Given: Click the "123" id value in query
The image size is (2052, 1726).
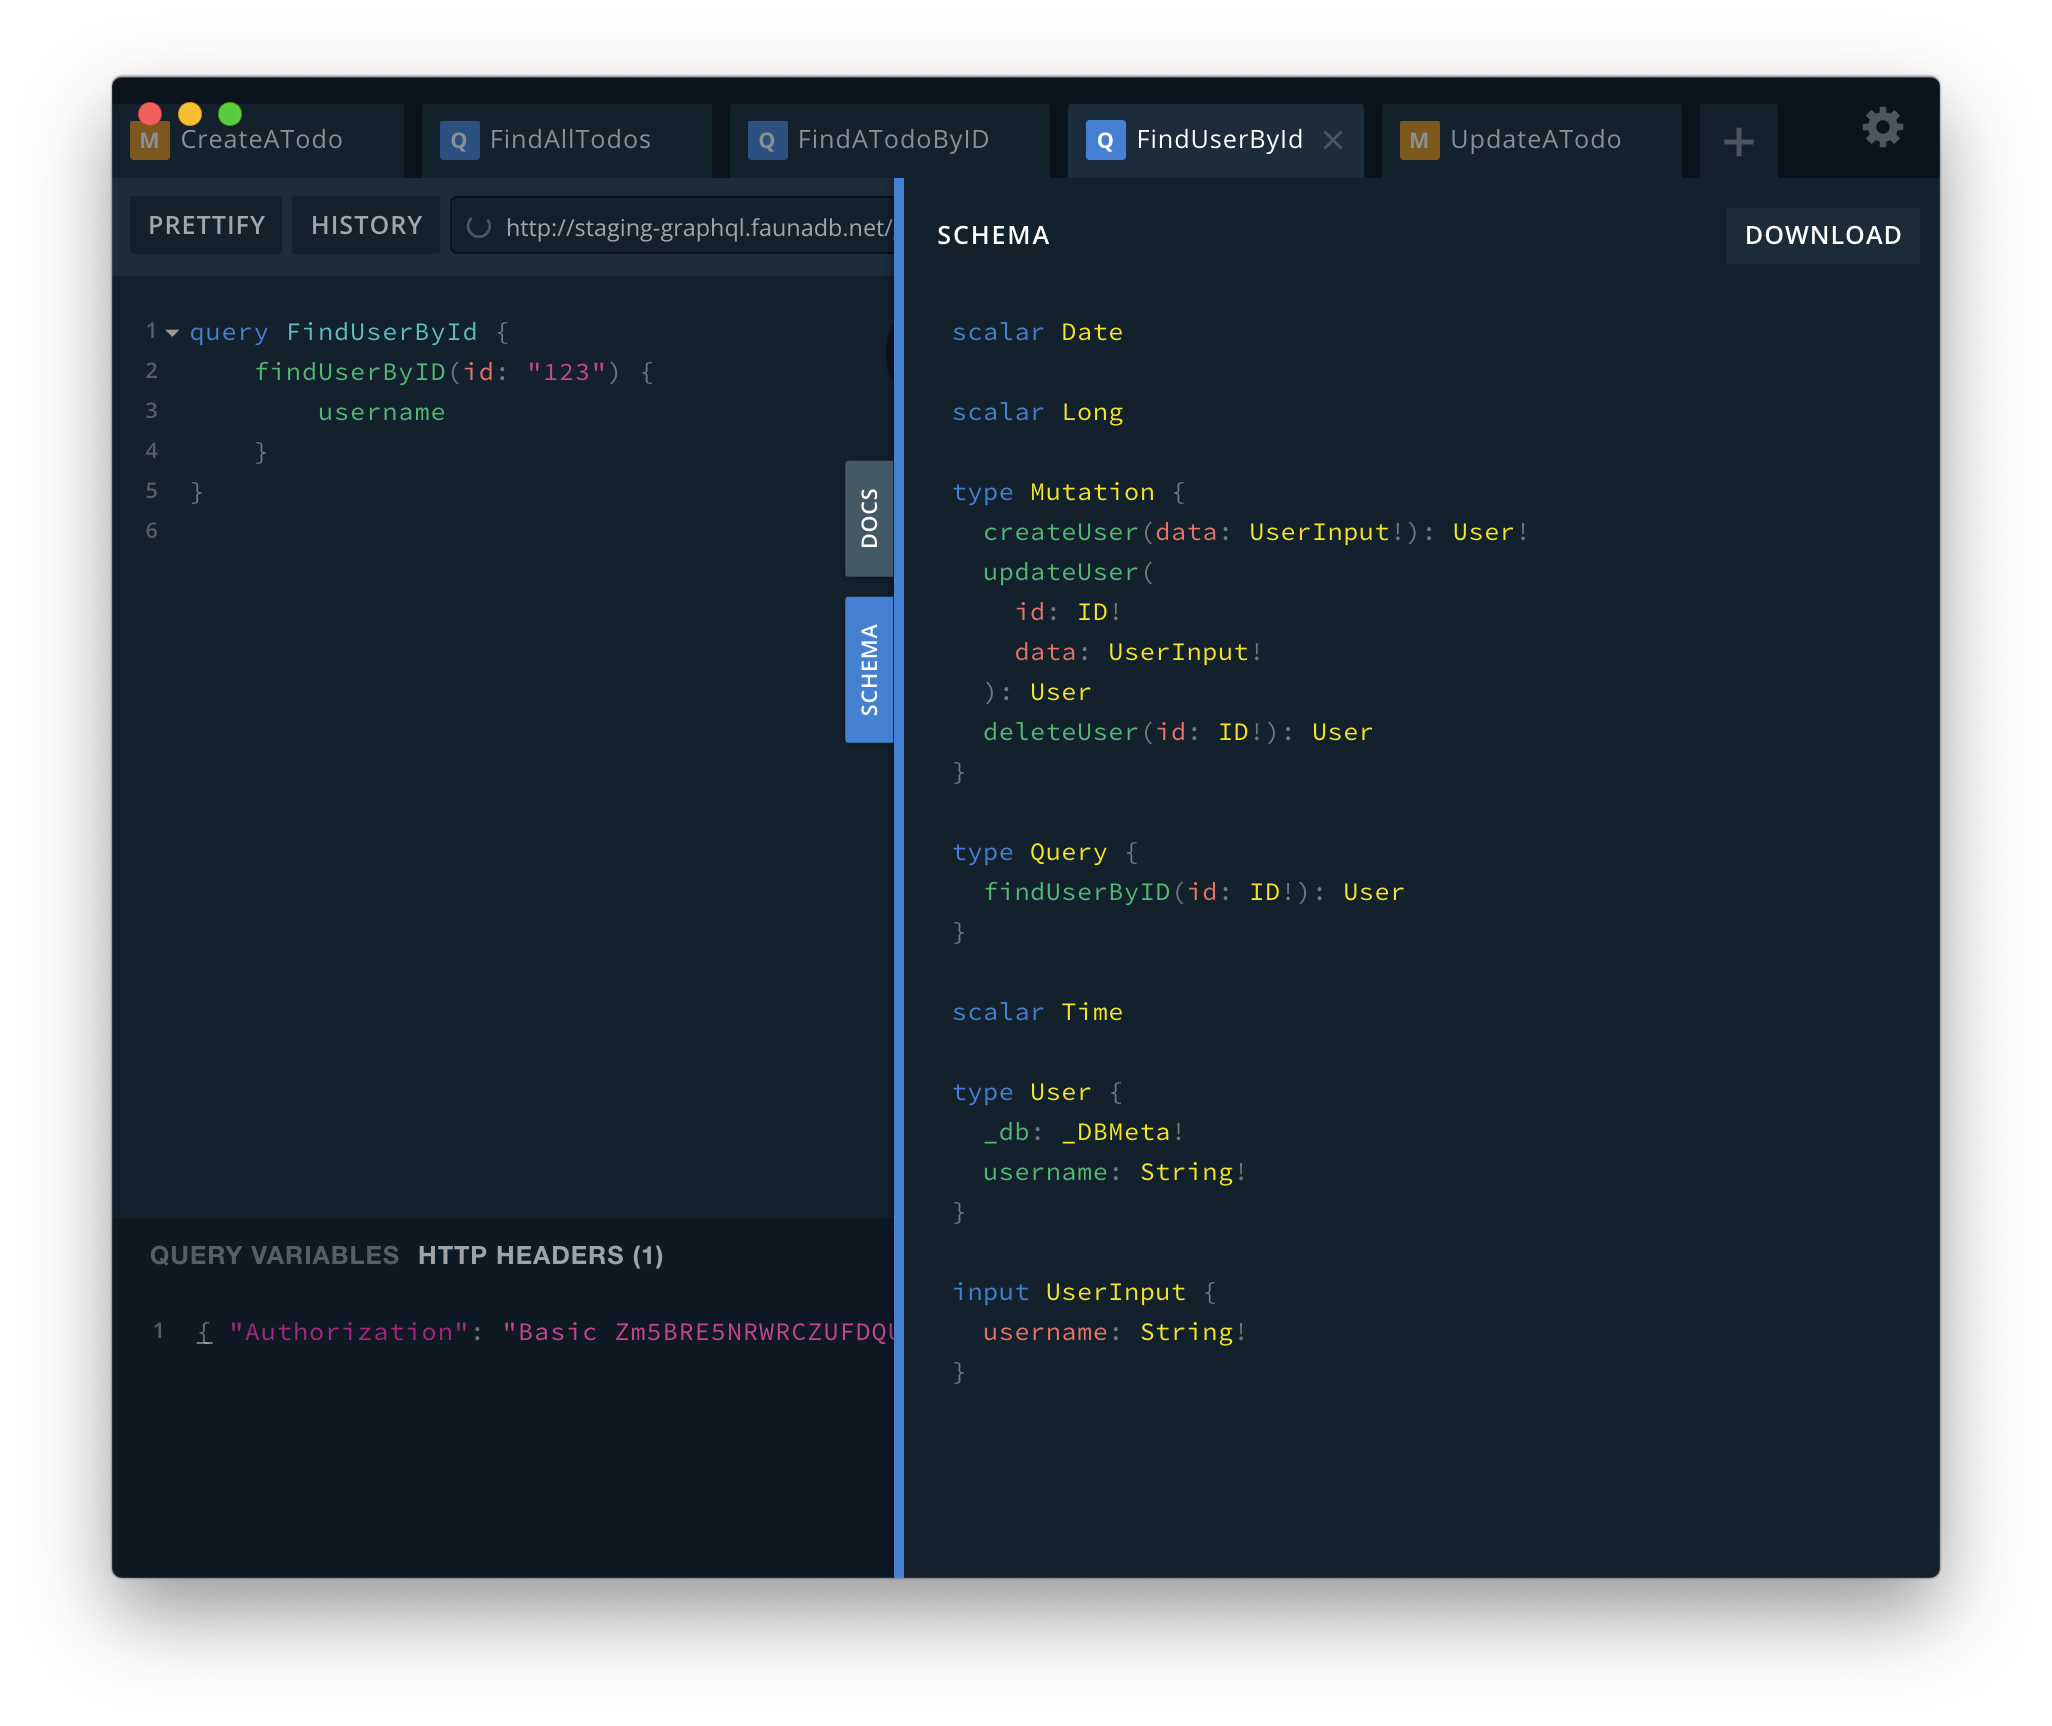Looking at the screenshot, I should [566, 372].
